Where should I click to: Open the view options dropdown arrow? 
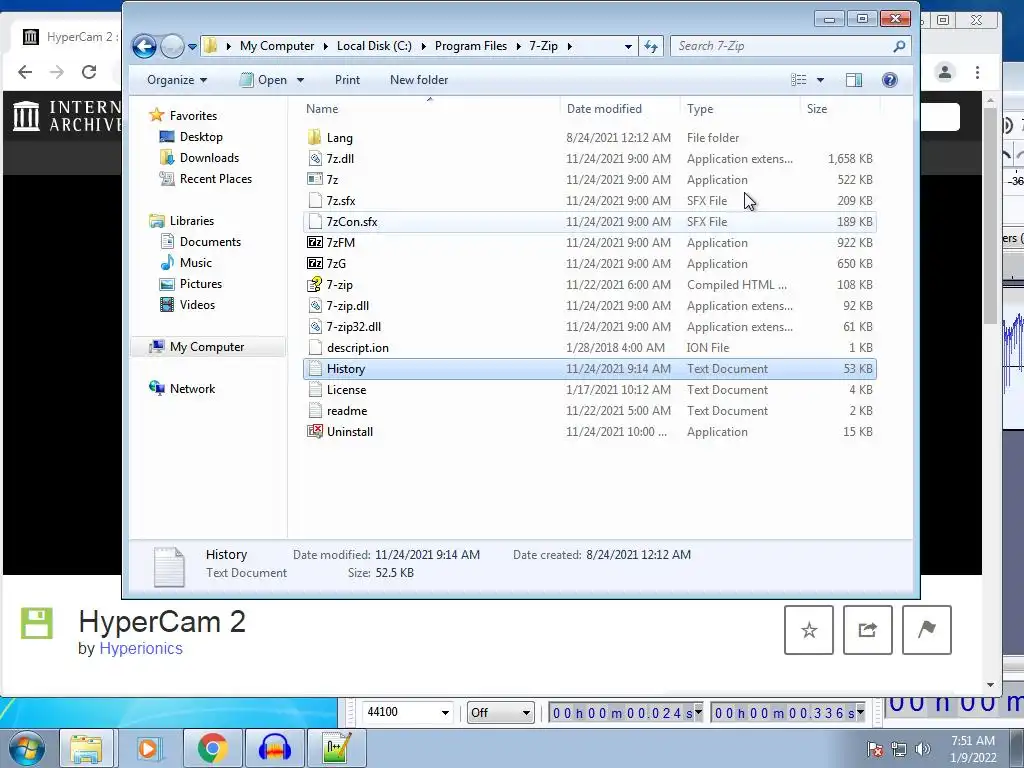click(820, 80)
